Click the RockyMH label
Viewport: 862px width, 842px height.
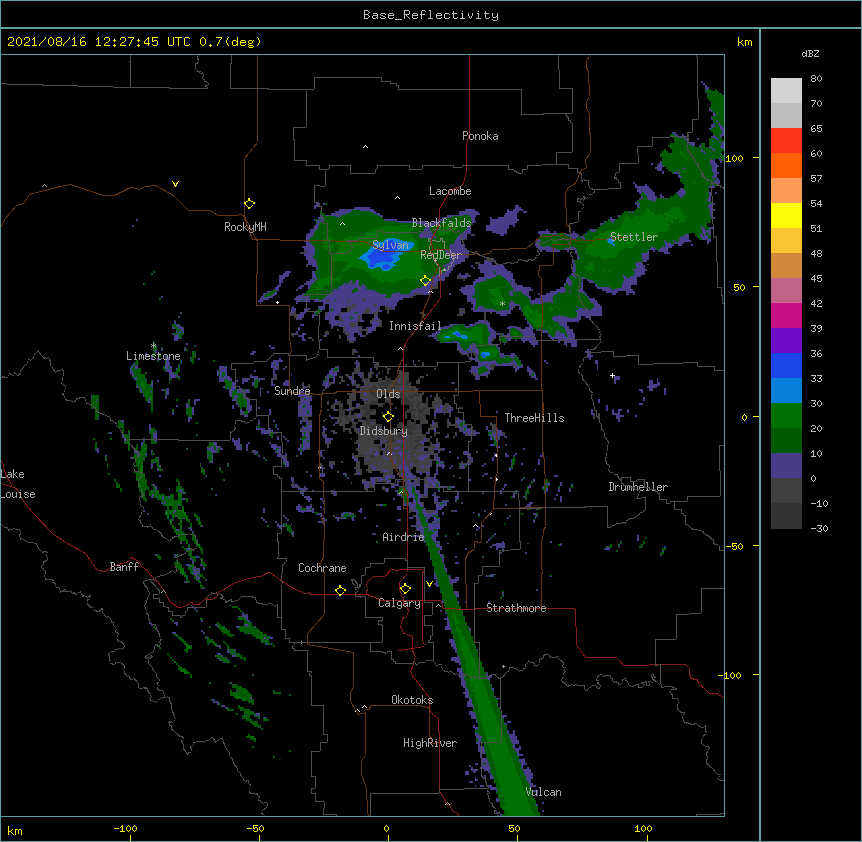245,227
